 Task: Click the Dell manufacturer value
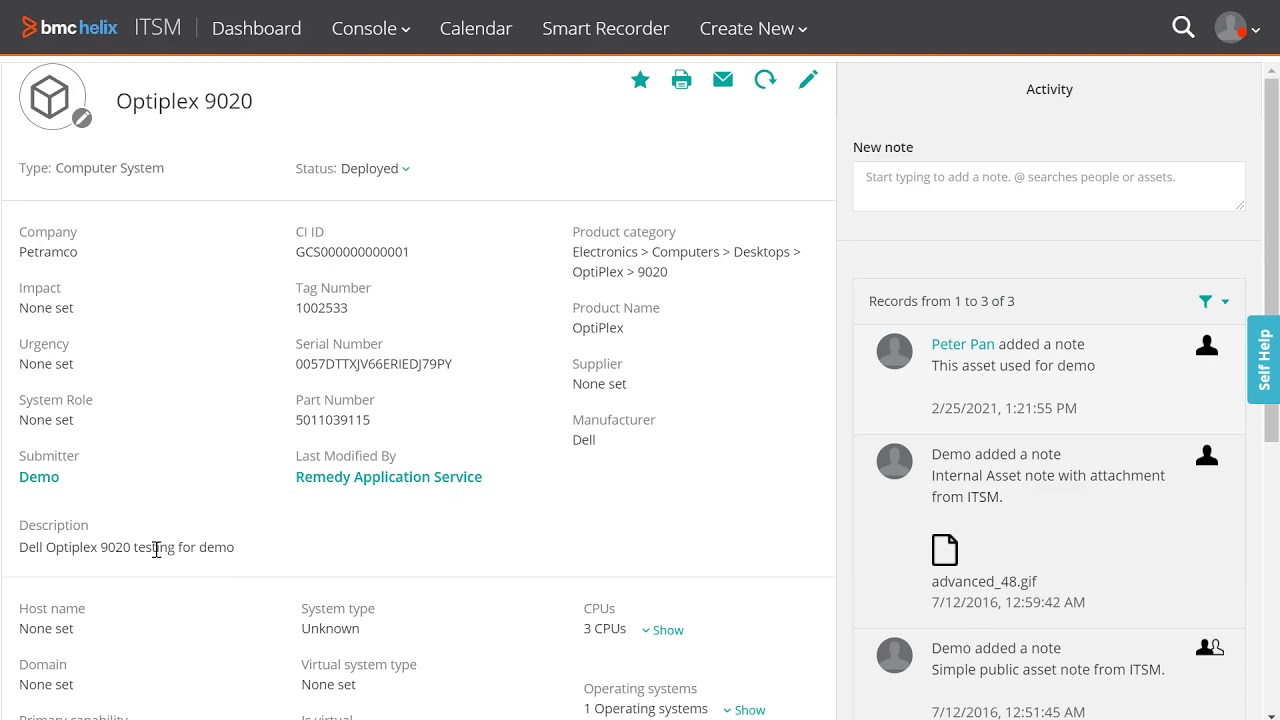[x=584, y=440]
